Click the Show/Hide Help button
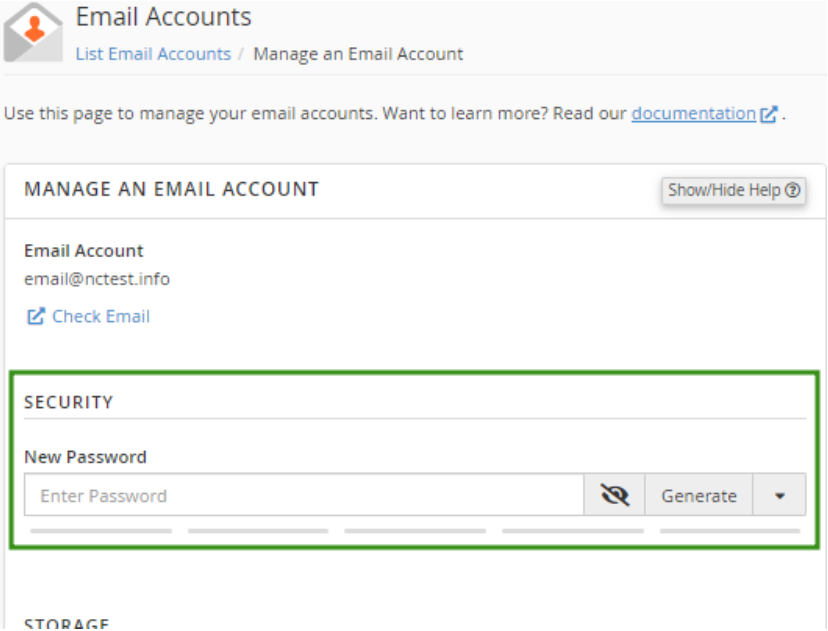The height and width of the screenshot is (631, 828). click(x=733, y=190)
